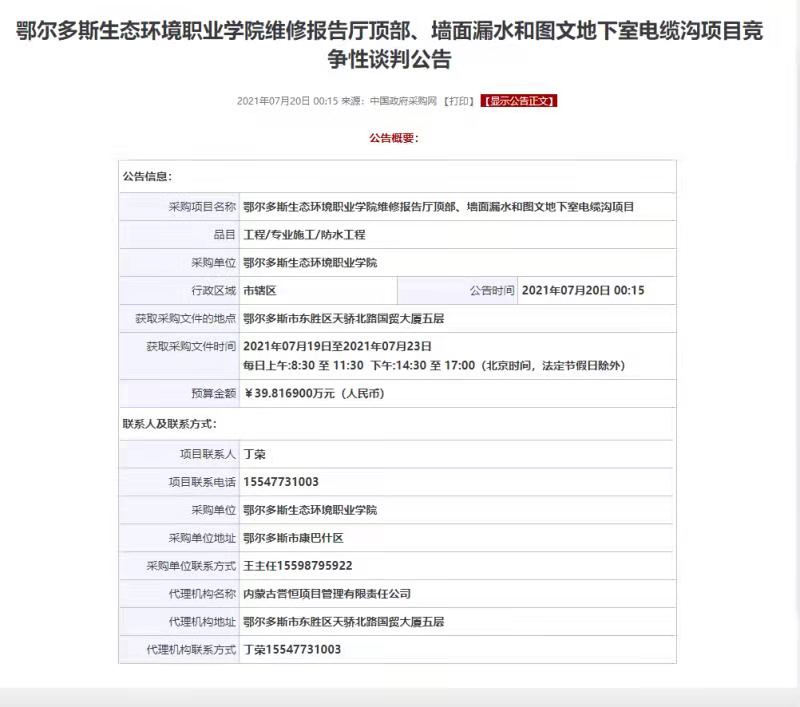Select the 采购单位地址 value 鄂尔多斯市康巴什区
The width and height of the screenshot is (800, 707).
pyautogui.click(x=293, y=538)
